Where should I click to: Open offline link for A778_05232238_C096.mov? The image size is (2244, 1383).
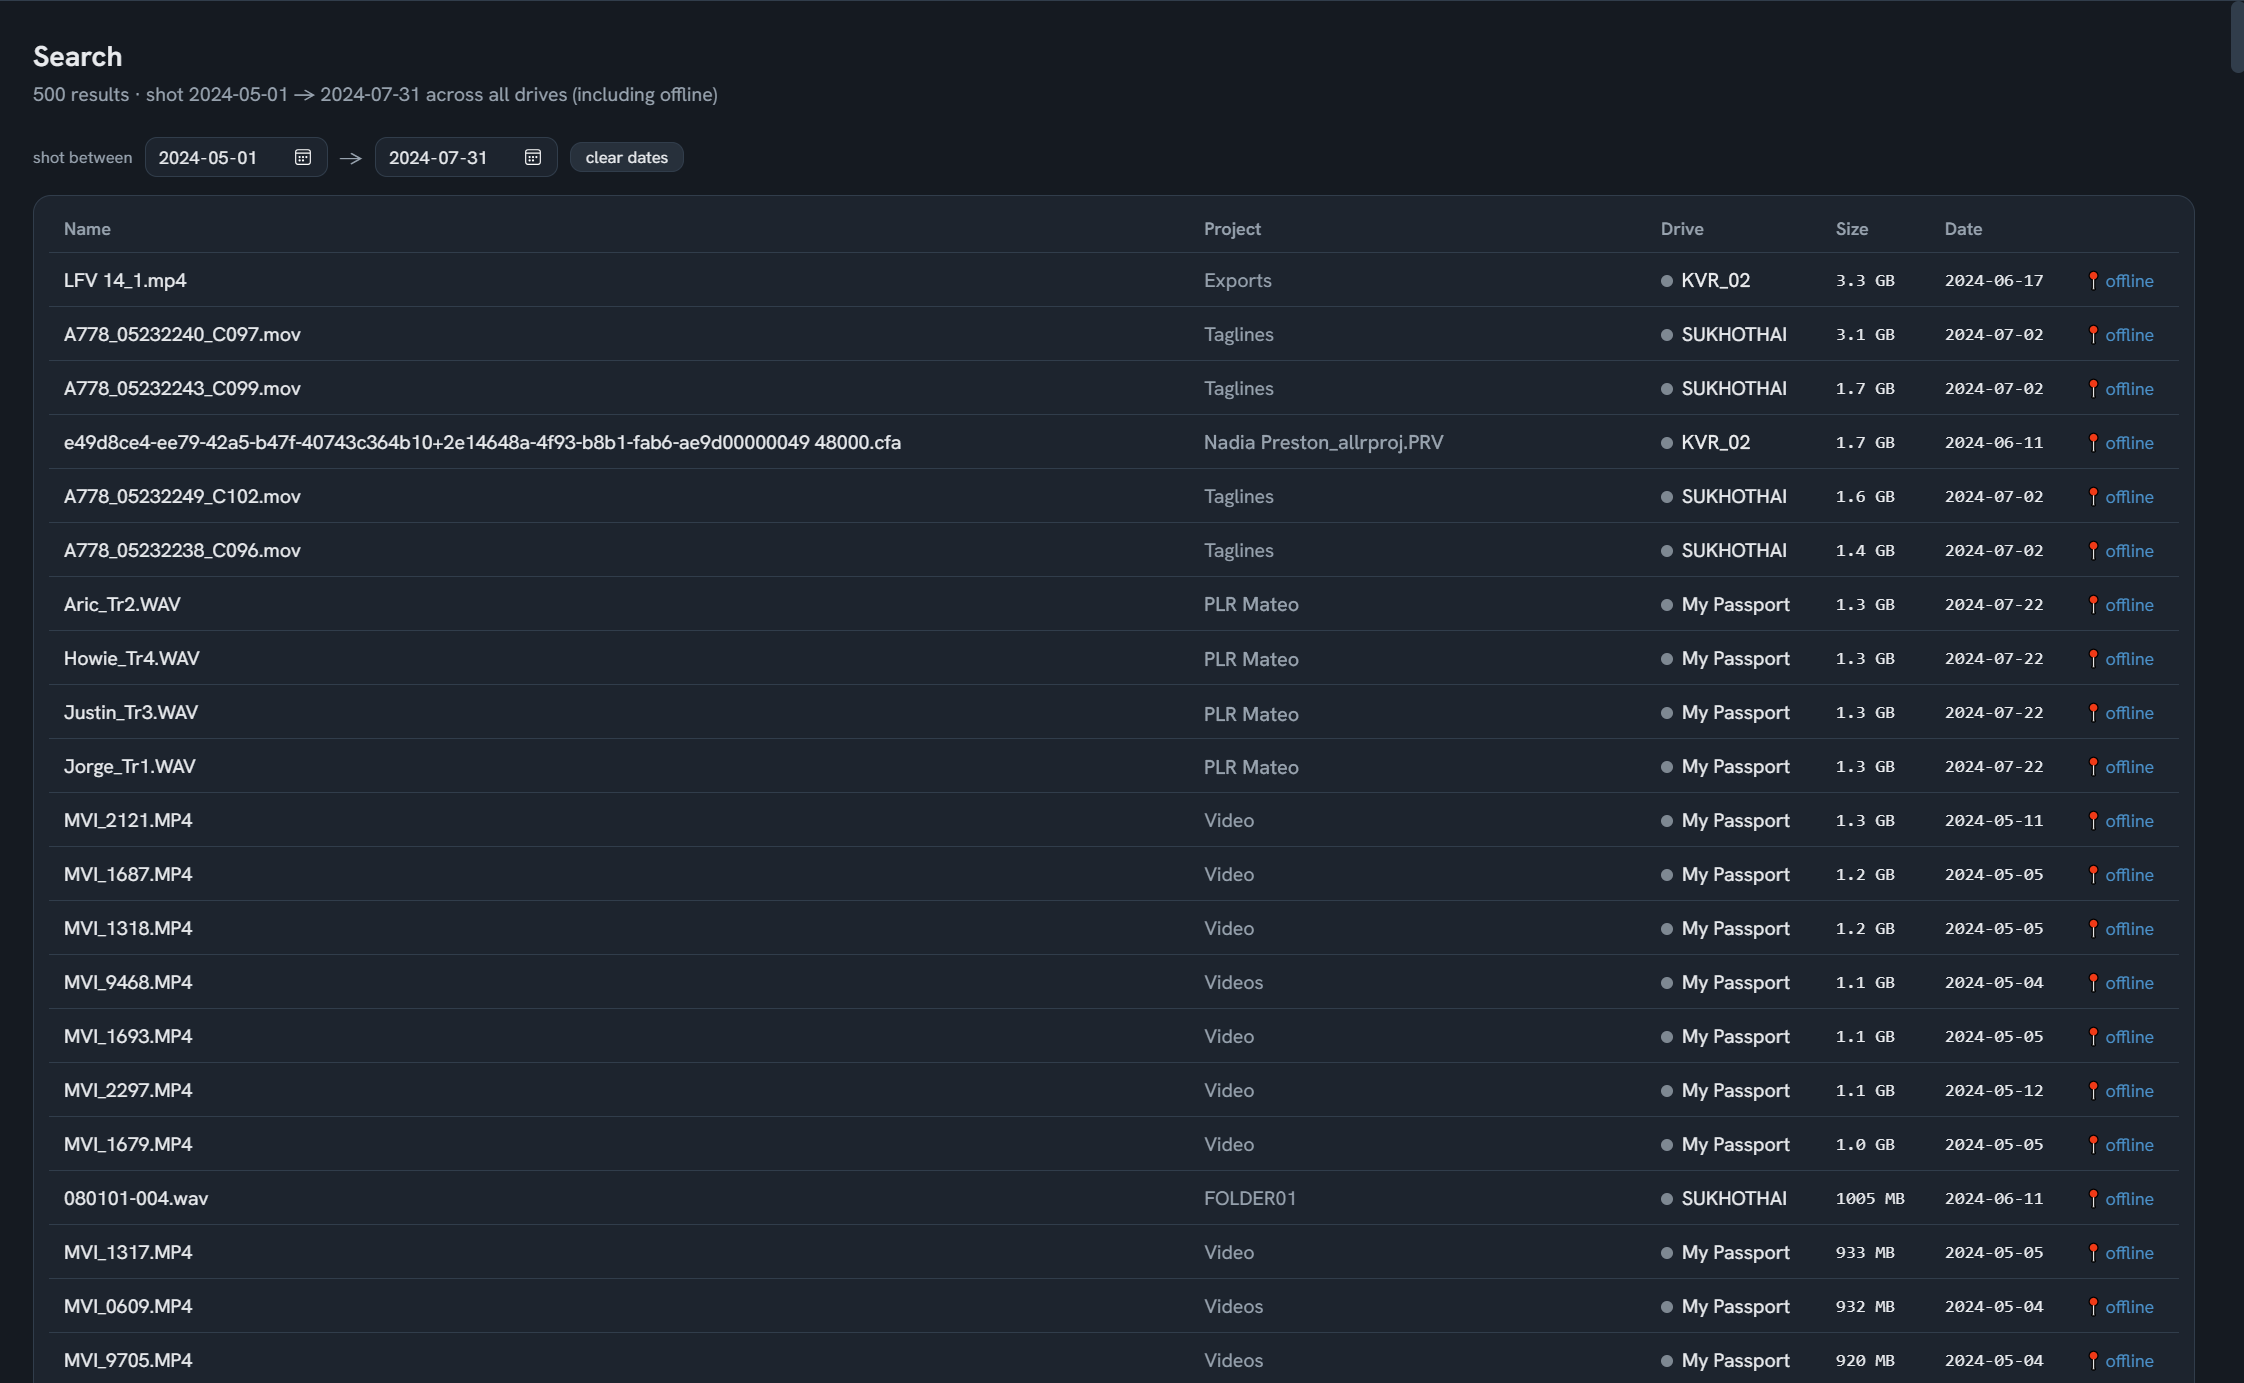click(2129, 551)
